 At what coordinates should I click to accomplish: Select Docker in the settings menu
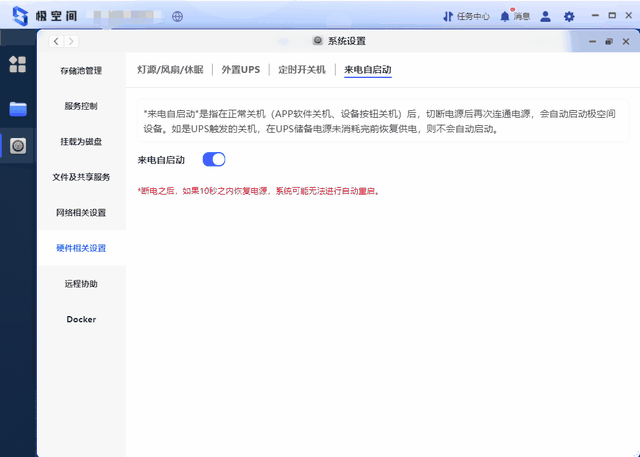pos(81,319)
